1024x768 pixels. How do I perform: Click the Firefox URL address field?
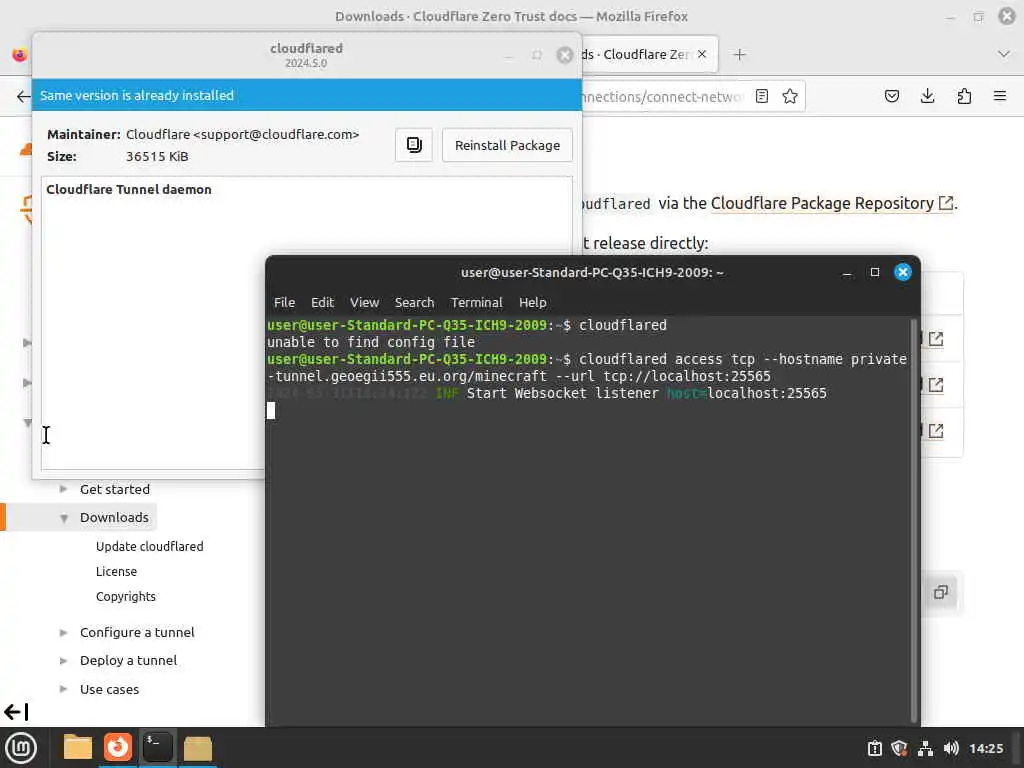663,97
